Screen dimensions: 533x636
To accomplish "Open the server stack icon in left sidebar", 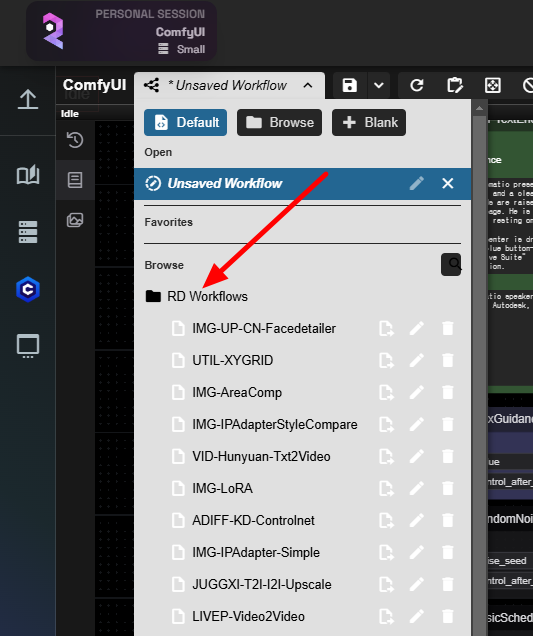I will click(28, 232).
